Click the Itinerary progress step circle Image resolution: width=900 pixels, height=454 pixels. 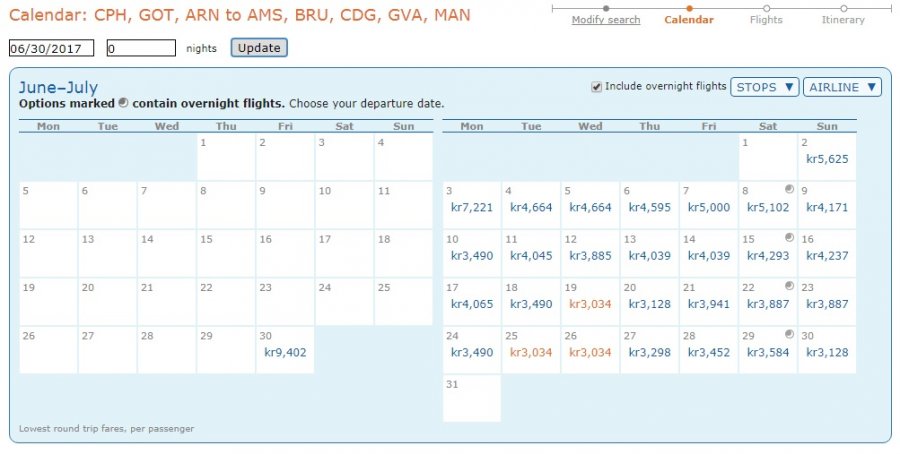tap(843, 8)
